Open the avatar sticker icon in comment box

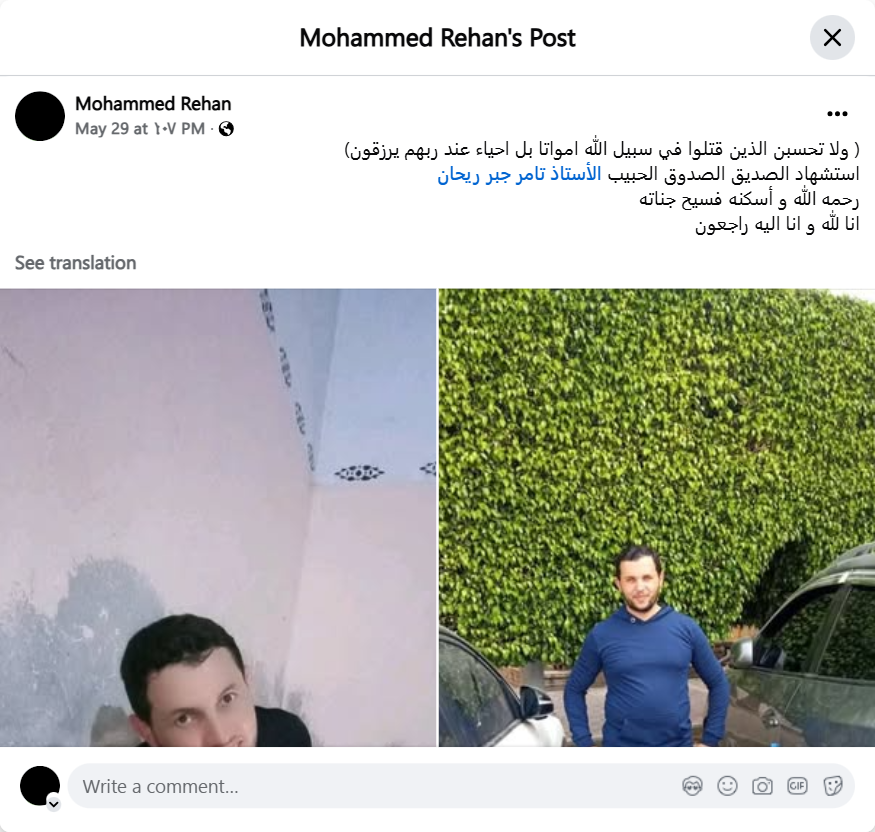pyautogui.click(x=692, y=786)
